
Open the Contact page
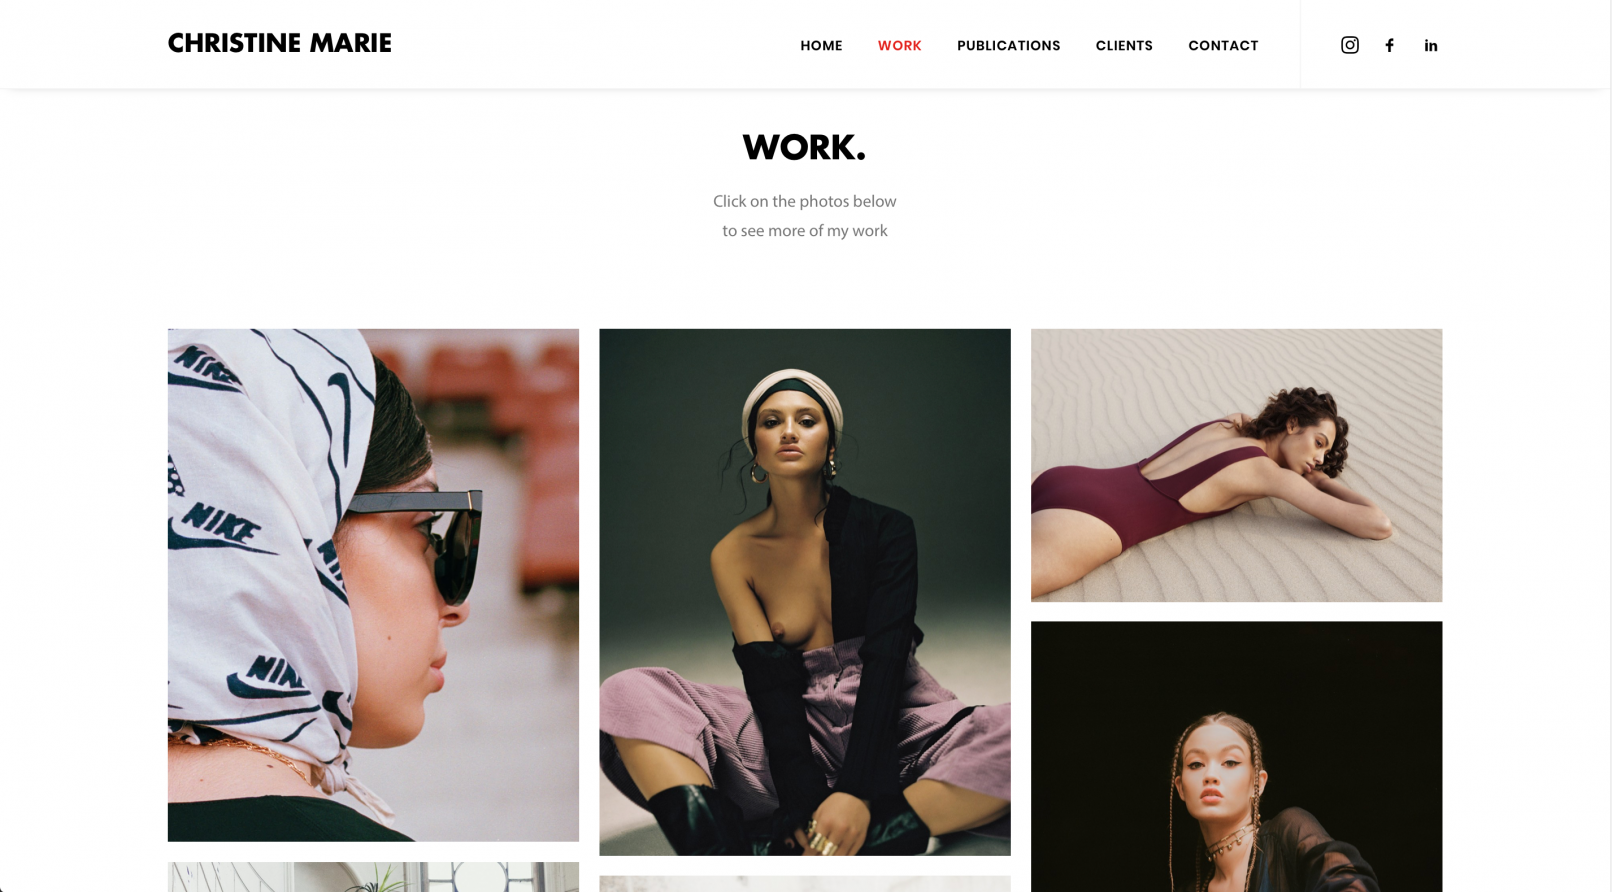point(1223,45)
